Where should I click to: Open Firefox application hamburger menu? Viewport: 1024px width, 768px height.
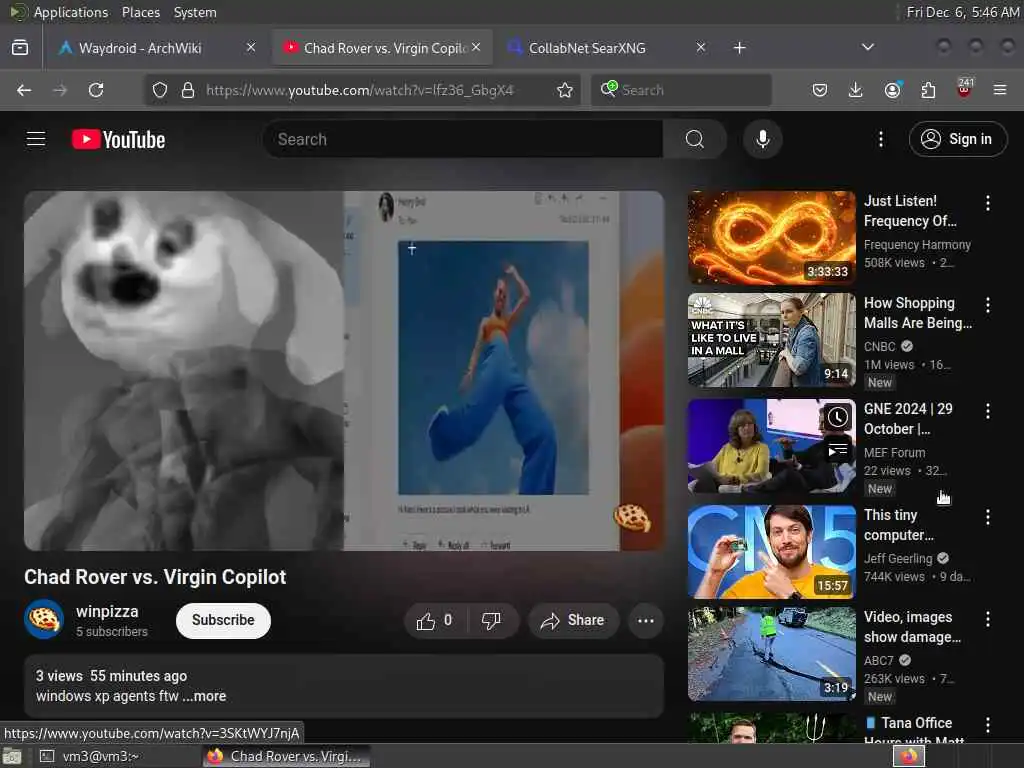pos(1000,90)
